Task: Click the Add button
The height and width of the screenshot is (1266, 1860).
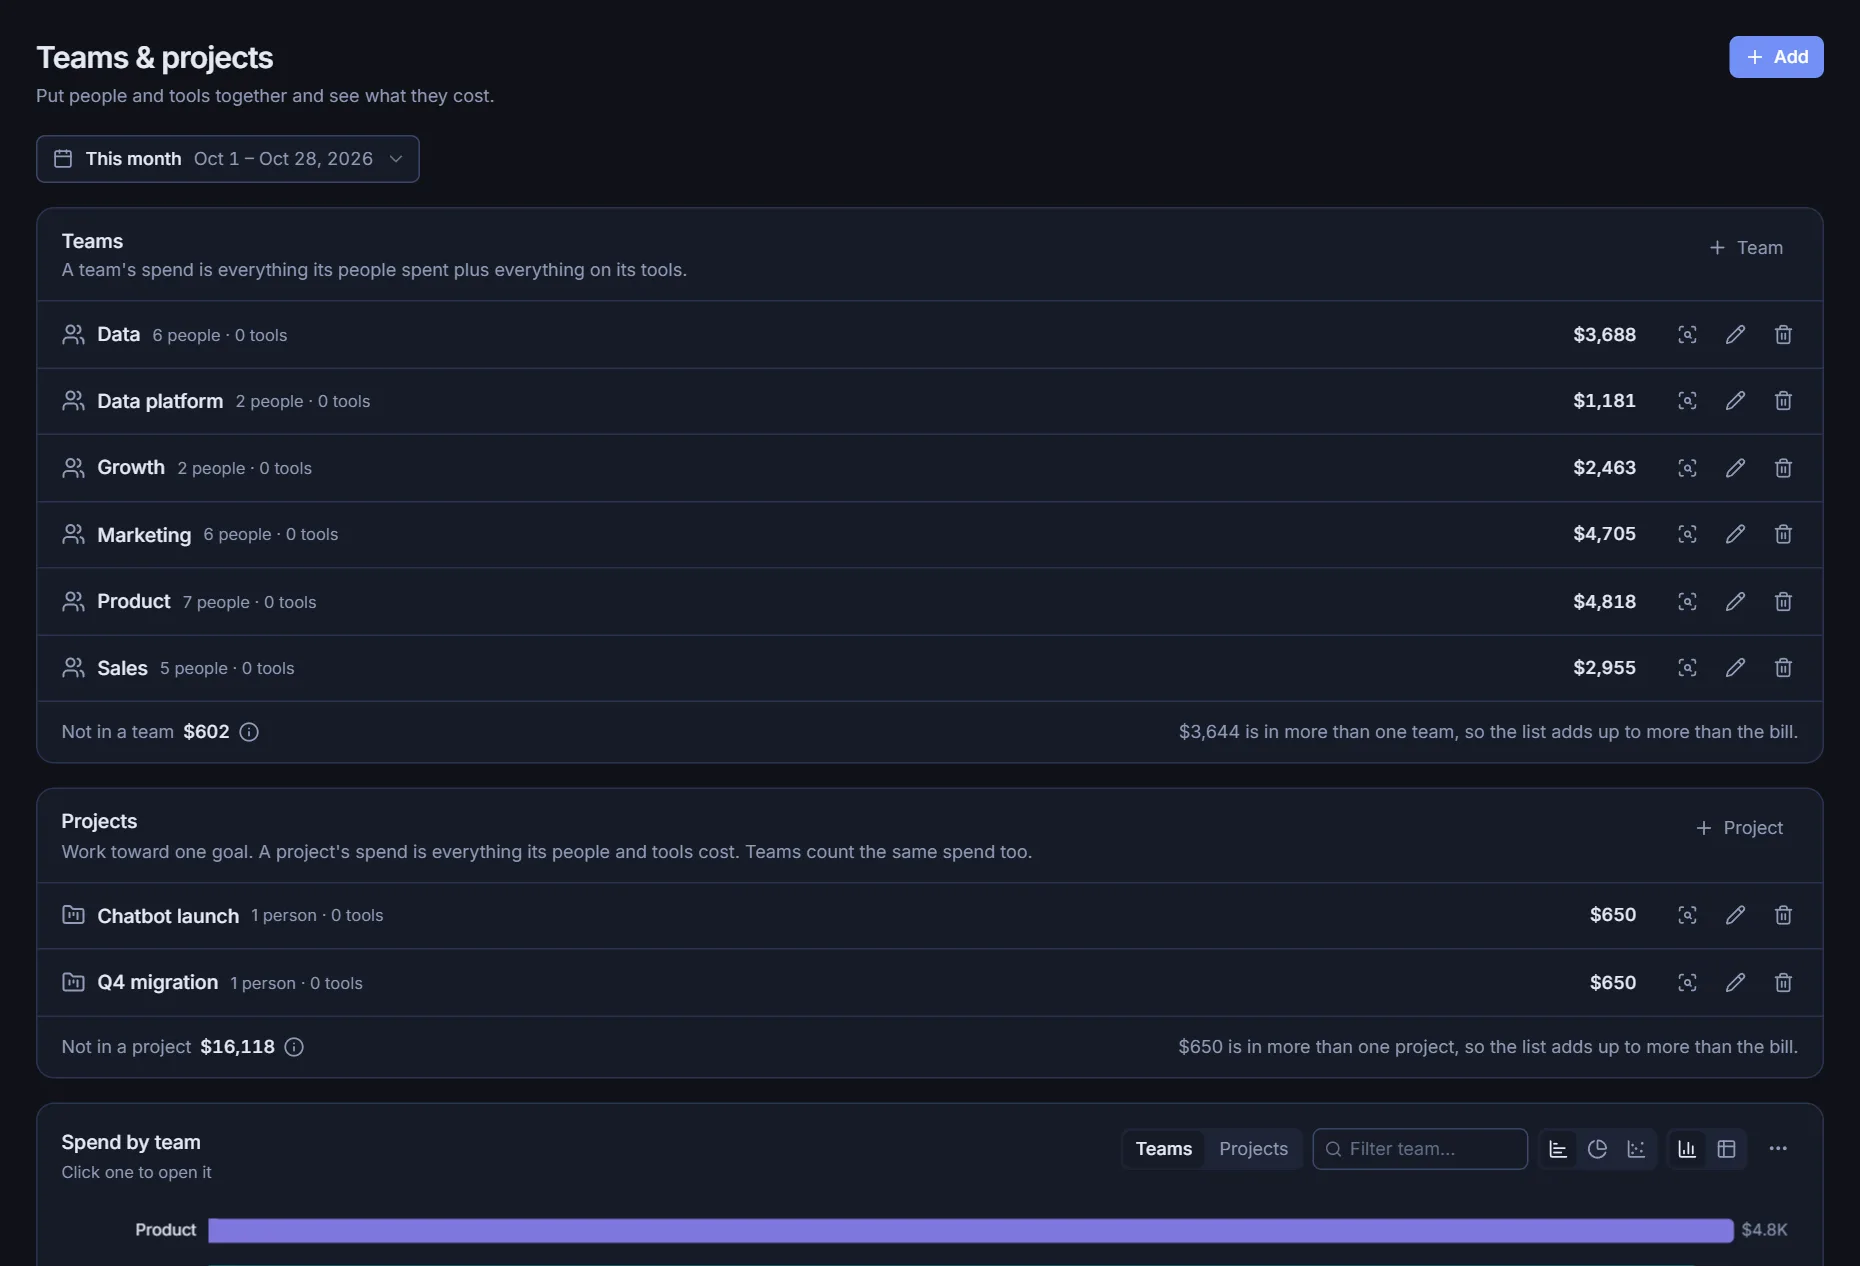Action: click(x=1776, y=57)
